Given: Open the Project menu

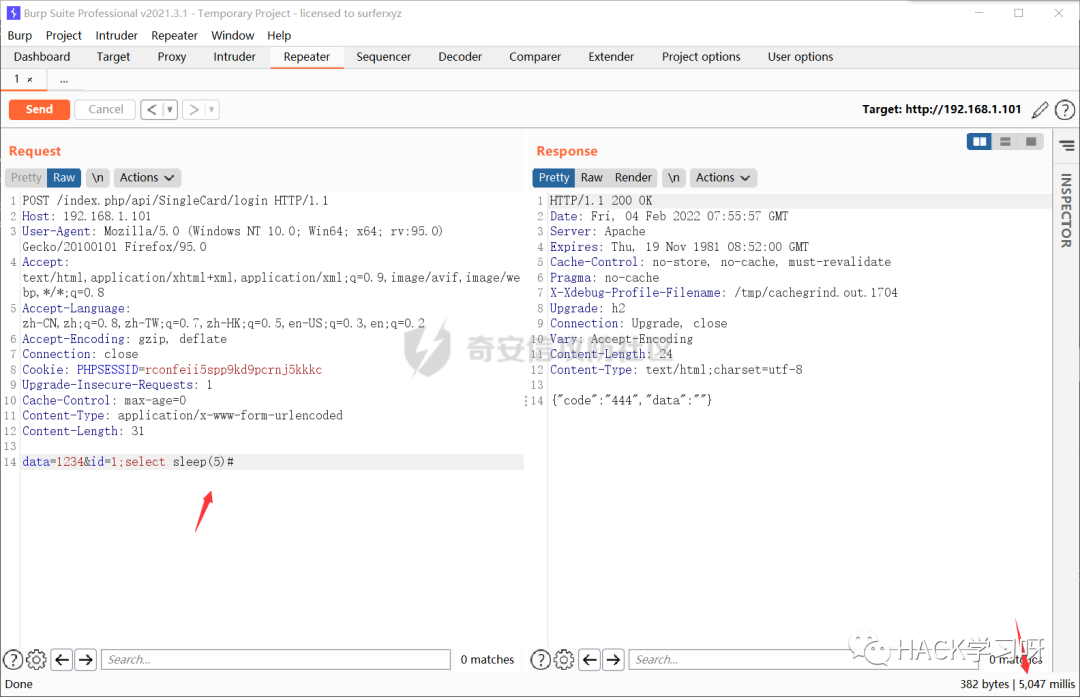Looking at the screenshot, I should [63, 35].
